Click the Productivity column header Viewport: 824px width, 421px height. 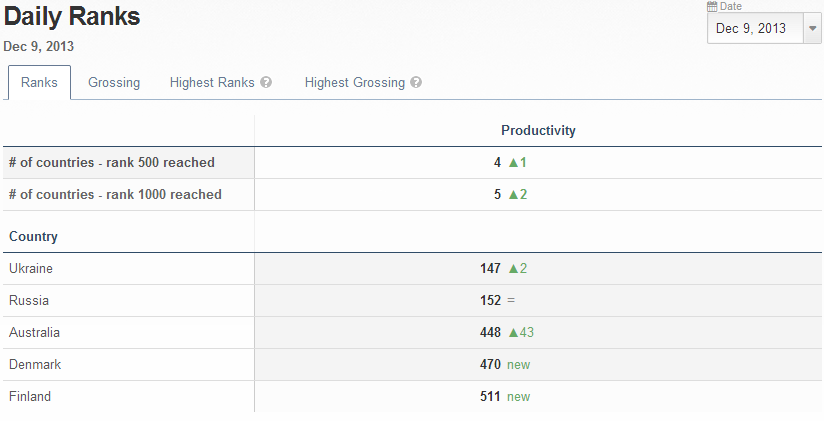pyautogui.click(x=538, y=130)
